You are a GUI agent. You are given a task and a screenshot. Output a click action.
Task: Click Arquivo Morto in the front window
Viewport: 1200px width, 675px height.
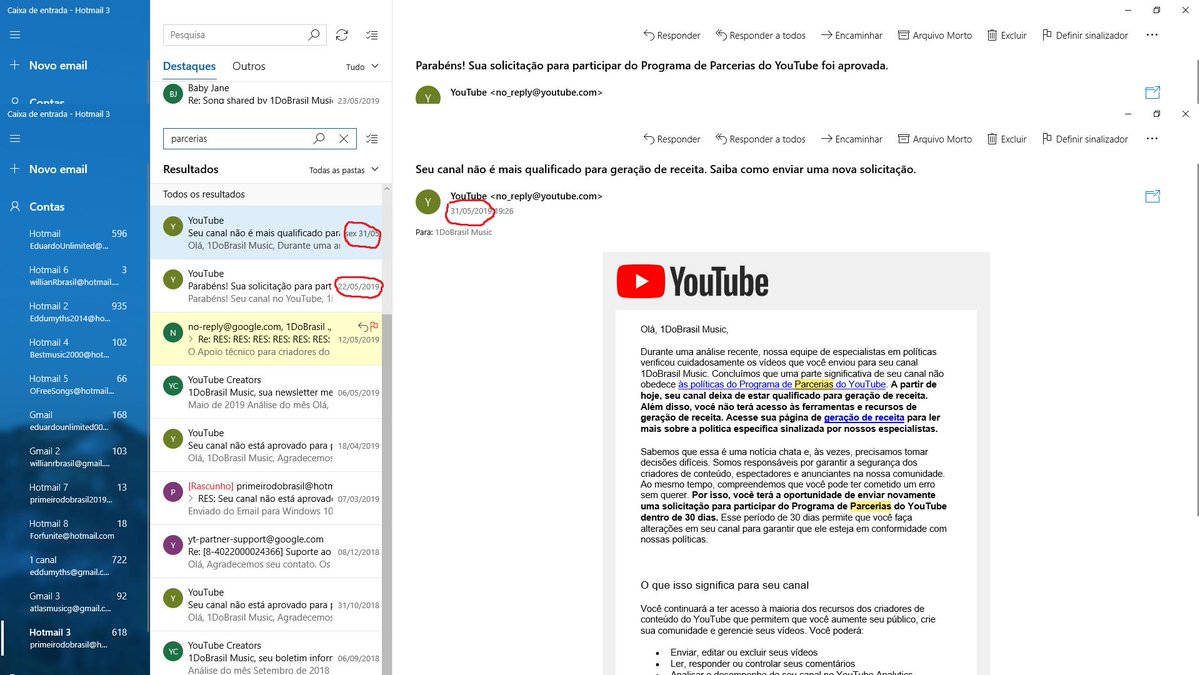coord(934,139)
